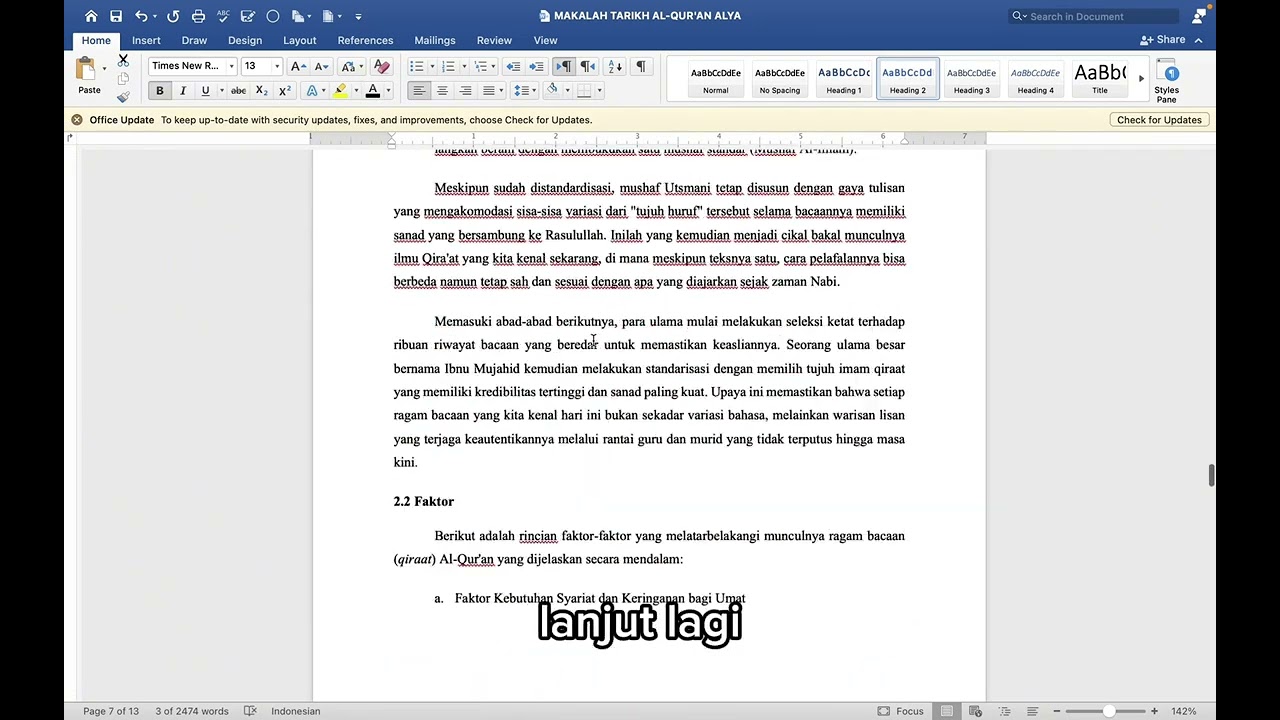Redo with the circular arrow icon
1280x720 pixels.
click(173, 16)
